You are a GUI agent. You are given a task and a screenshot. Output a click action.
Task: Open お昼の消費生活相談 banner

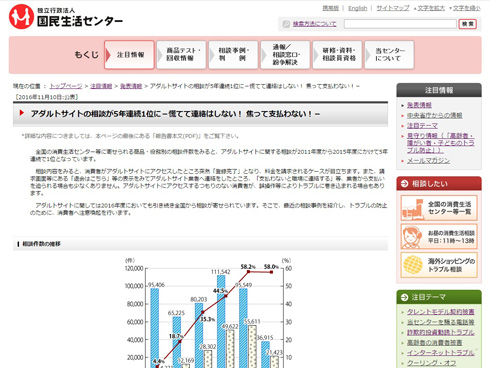pyautogui.click(x=439, y=236)
